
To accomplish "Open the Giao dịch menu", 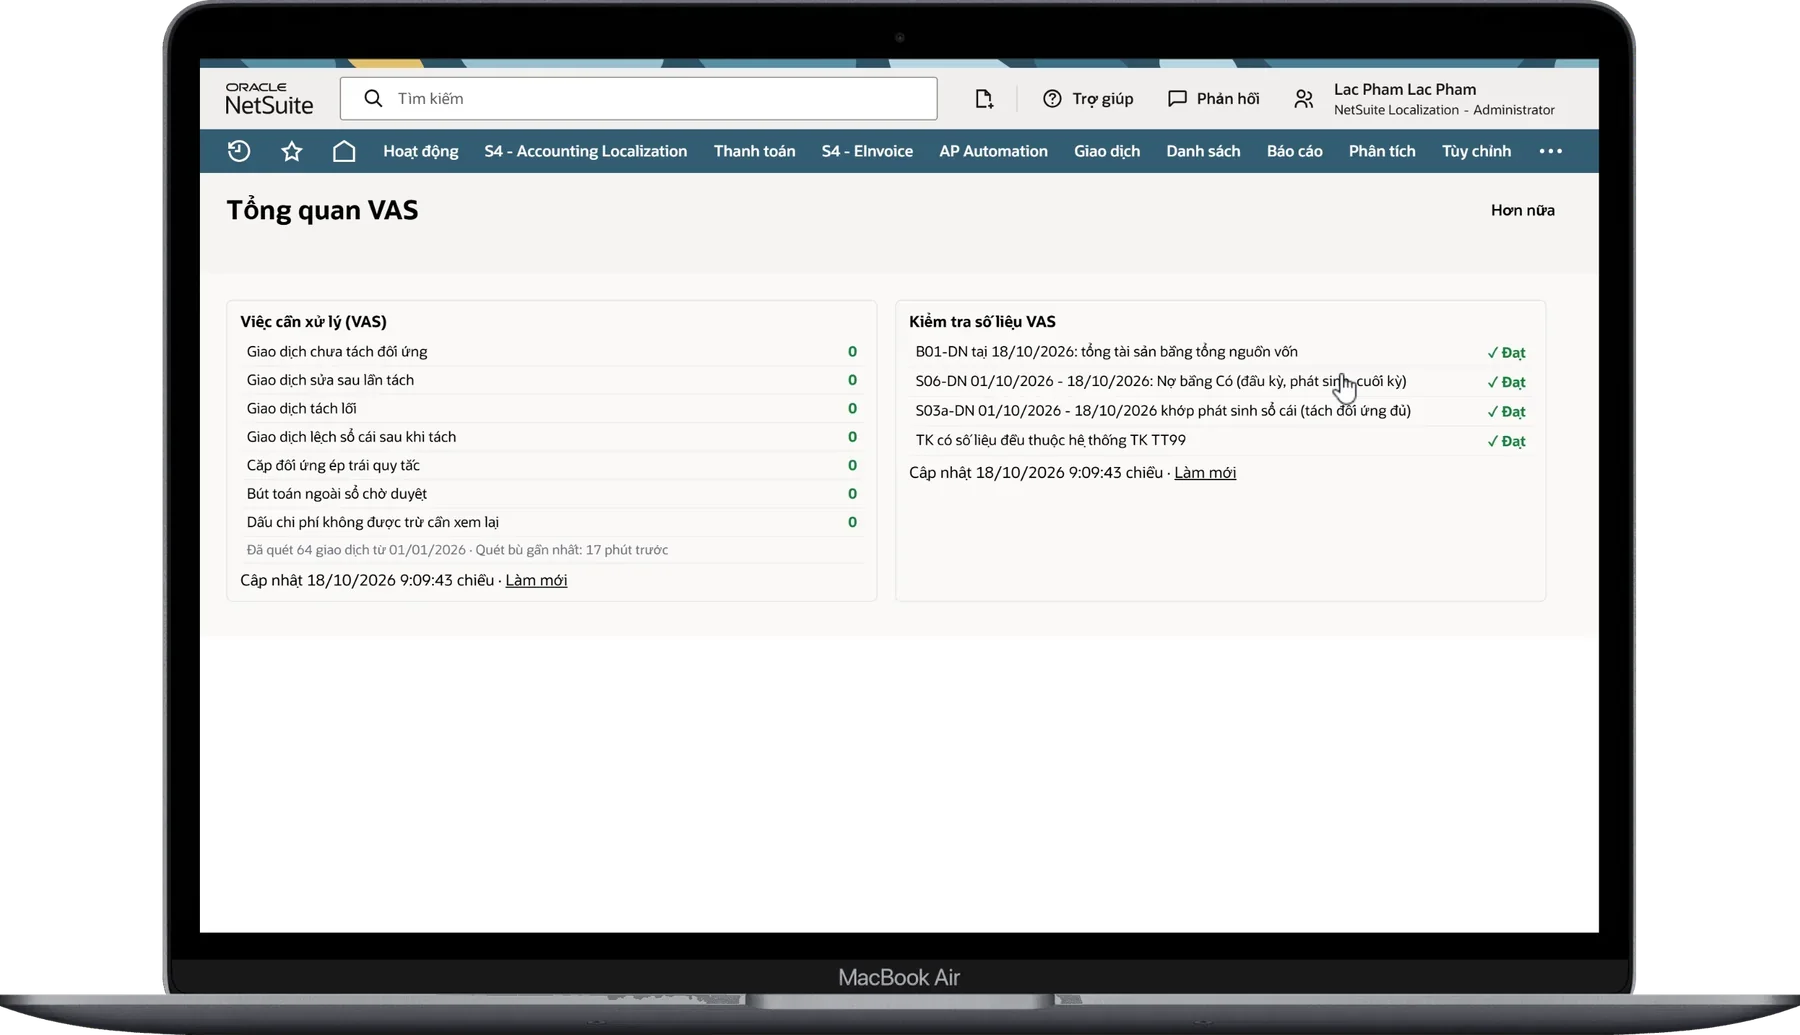I will pos(1107,151).
